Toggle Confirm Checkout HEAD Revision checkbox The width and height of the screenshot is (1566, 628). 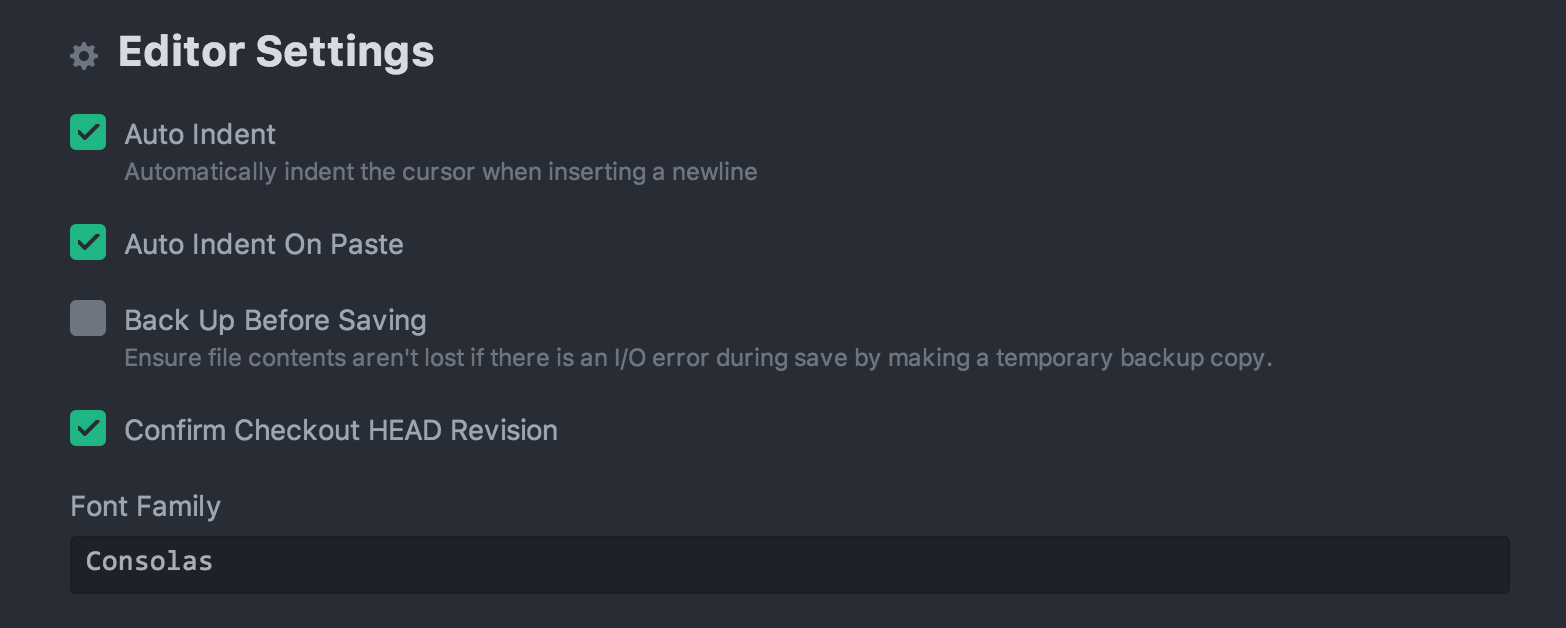click(88, 427)
